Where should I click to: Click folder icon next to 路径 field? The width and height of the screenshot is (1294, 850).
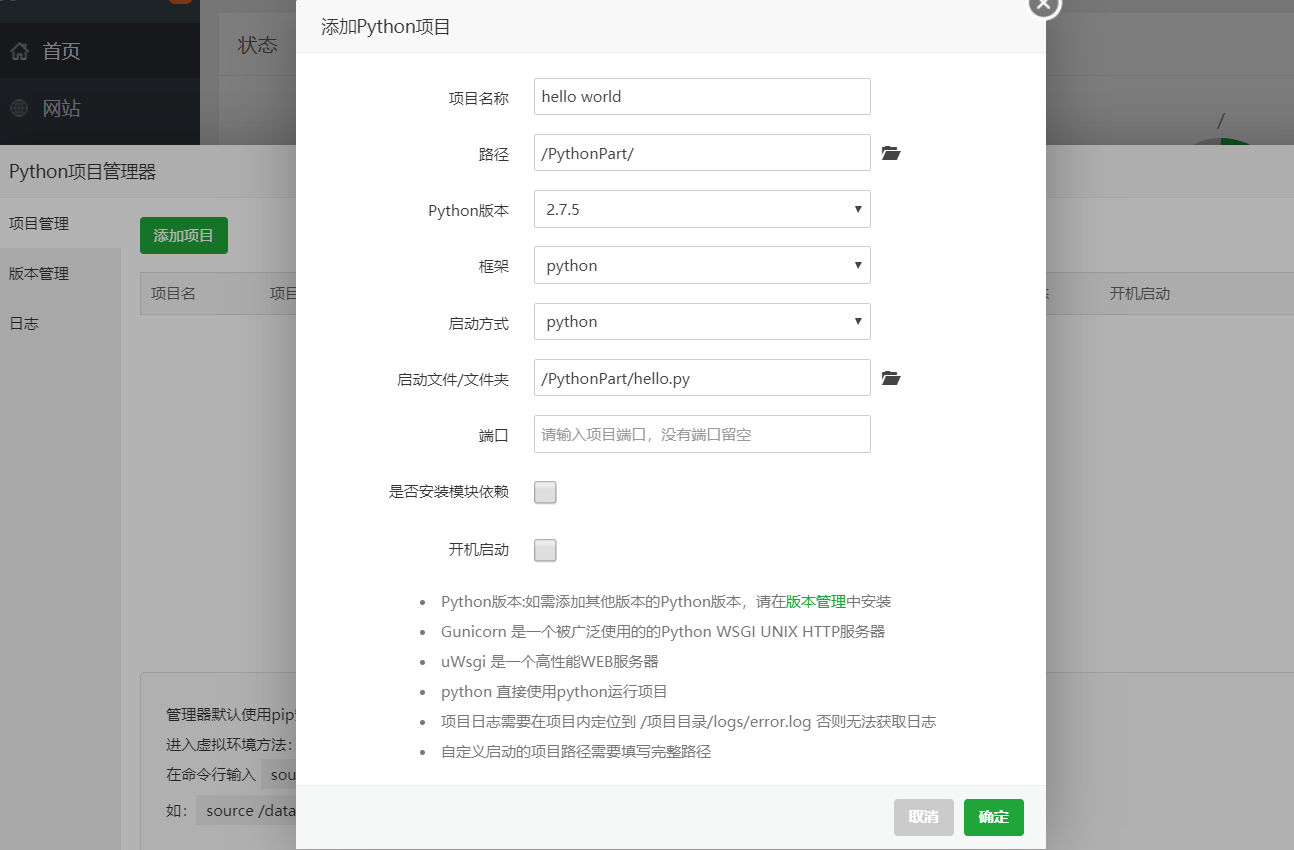pyautogui.click(x=891, y=153)
